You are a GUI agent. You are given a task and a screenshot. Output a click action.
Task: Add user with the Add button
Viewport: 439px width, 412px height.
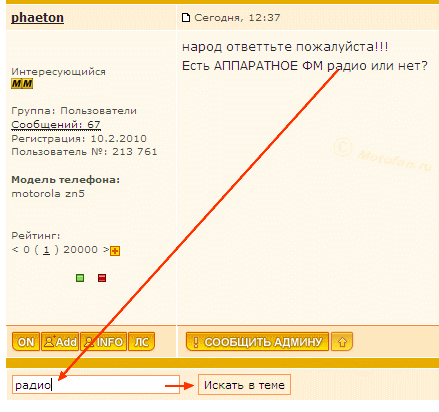(x=60, y=342)
